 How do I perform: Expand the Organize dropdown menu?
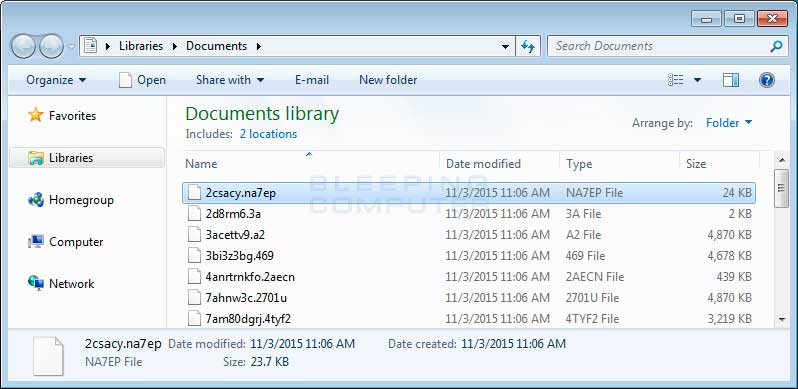[56, 80]
